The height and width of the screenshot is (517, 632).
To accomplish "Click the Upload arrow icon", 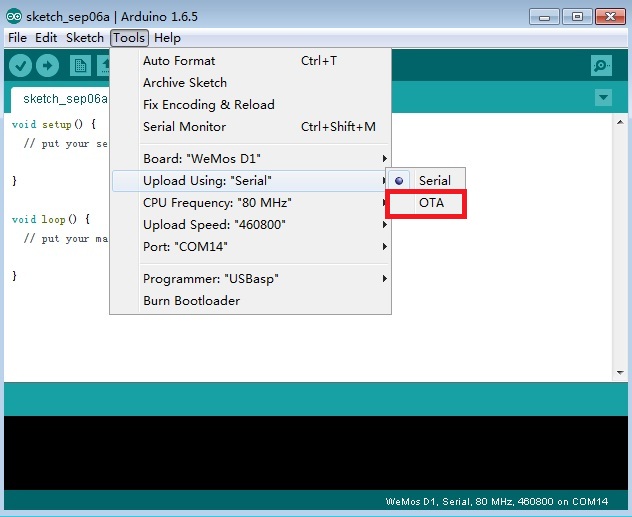I will [47, 66].
